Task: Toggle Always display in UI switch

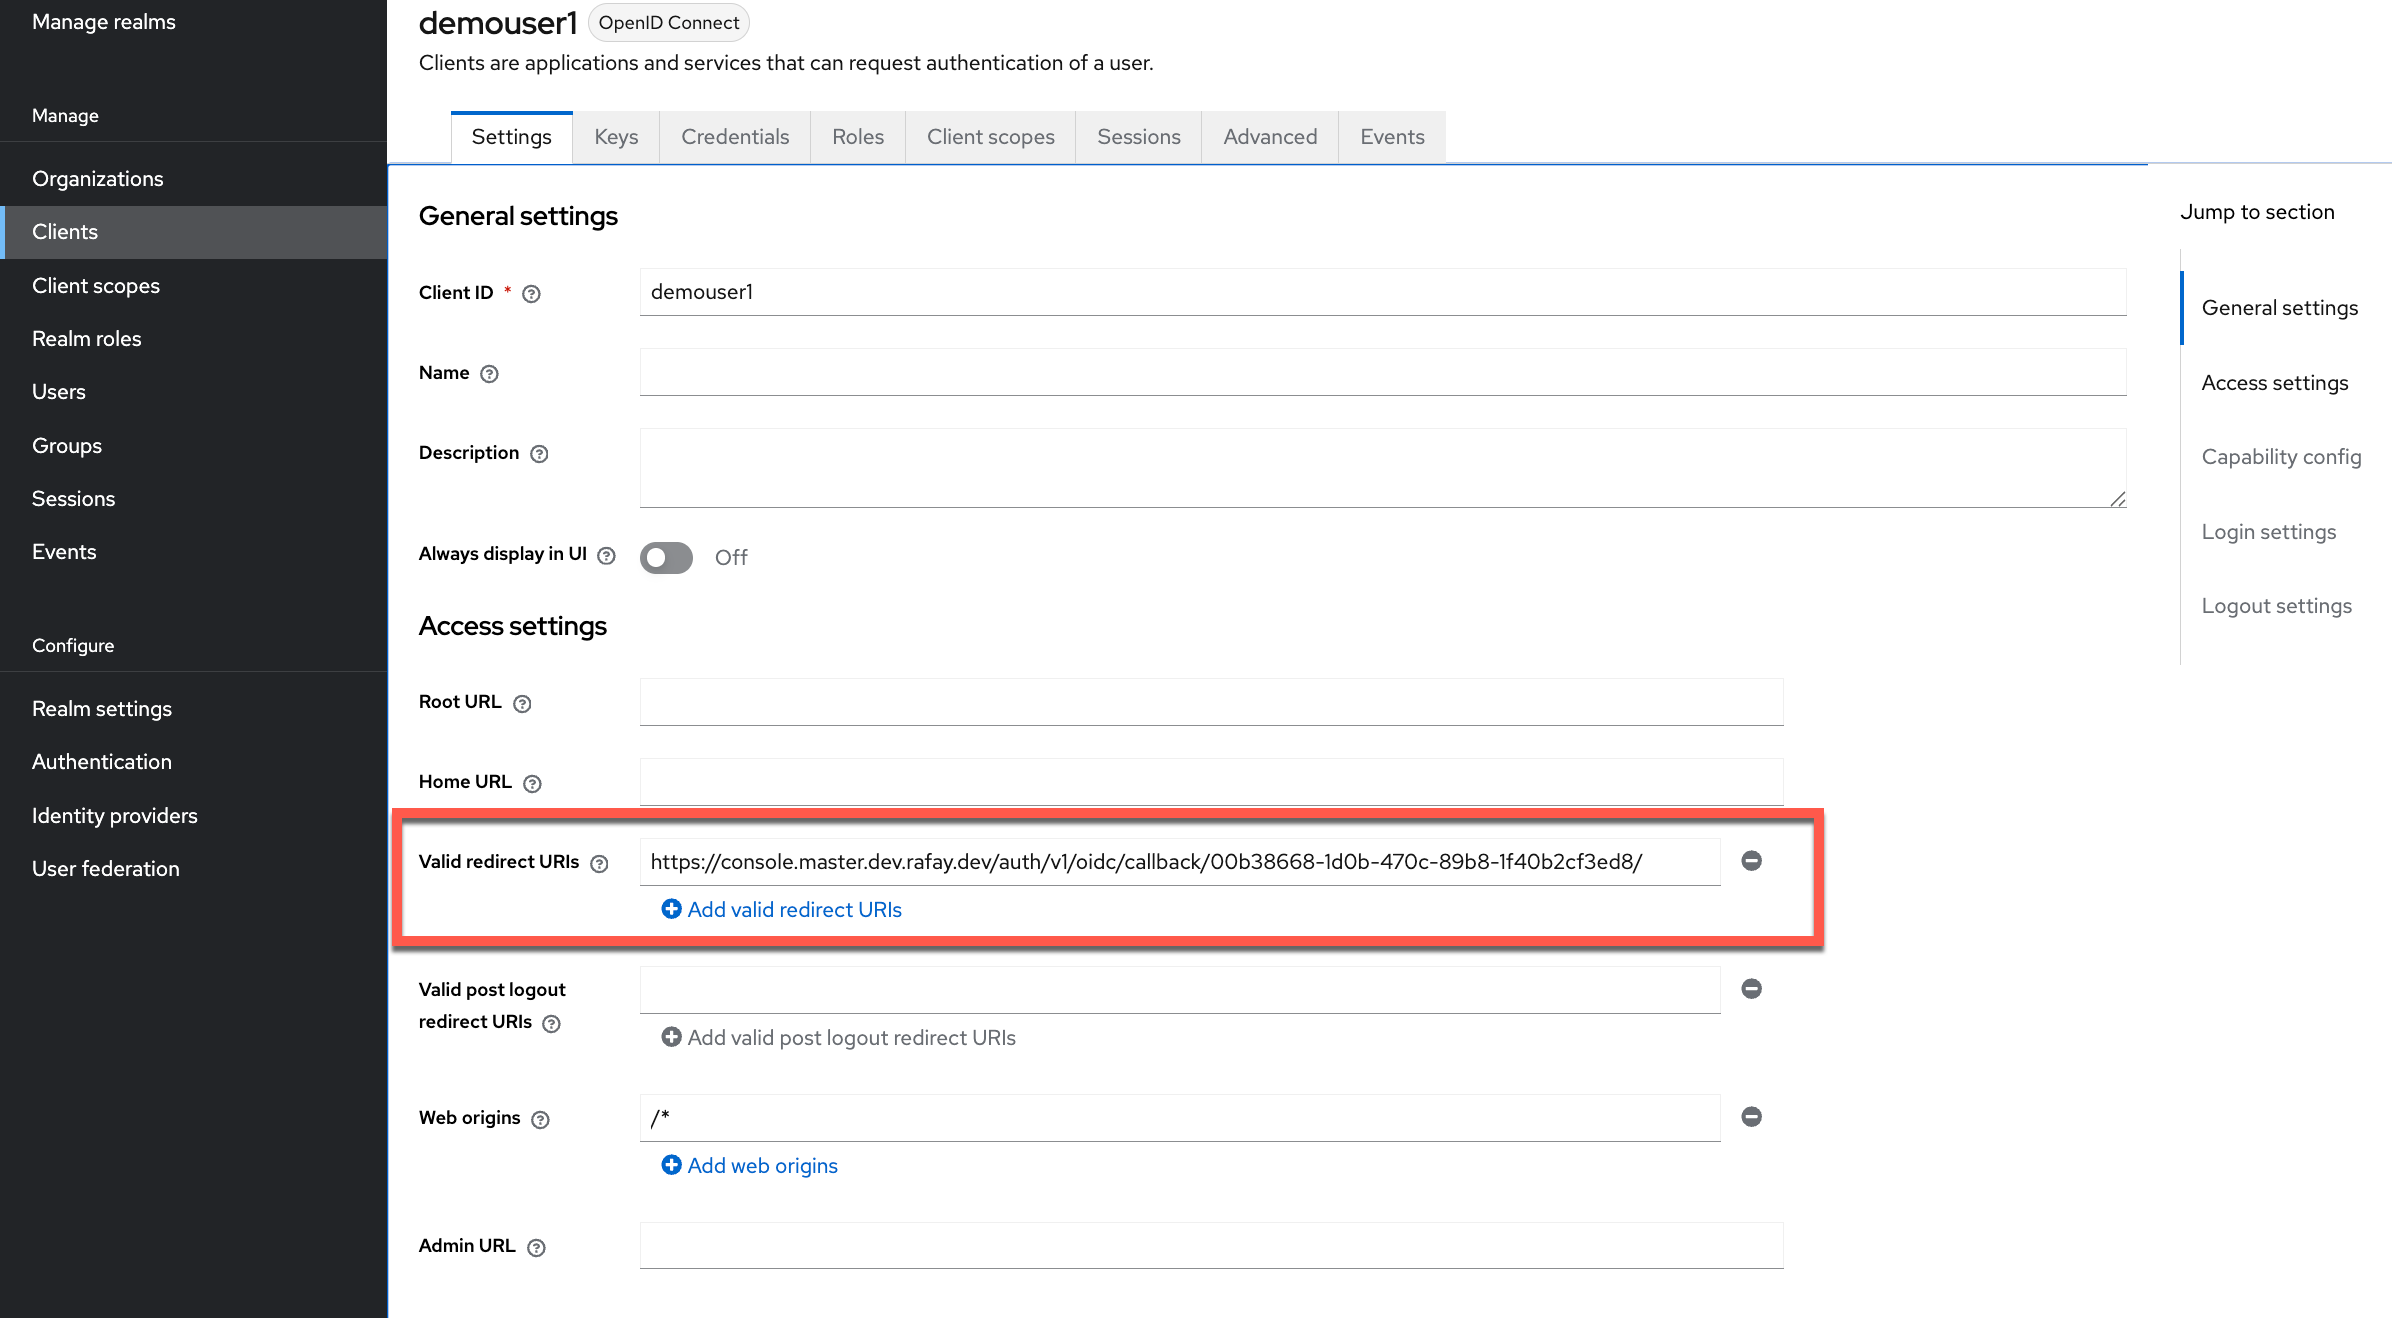Action: pyautogui.click(x=666, y=557)
